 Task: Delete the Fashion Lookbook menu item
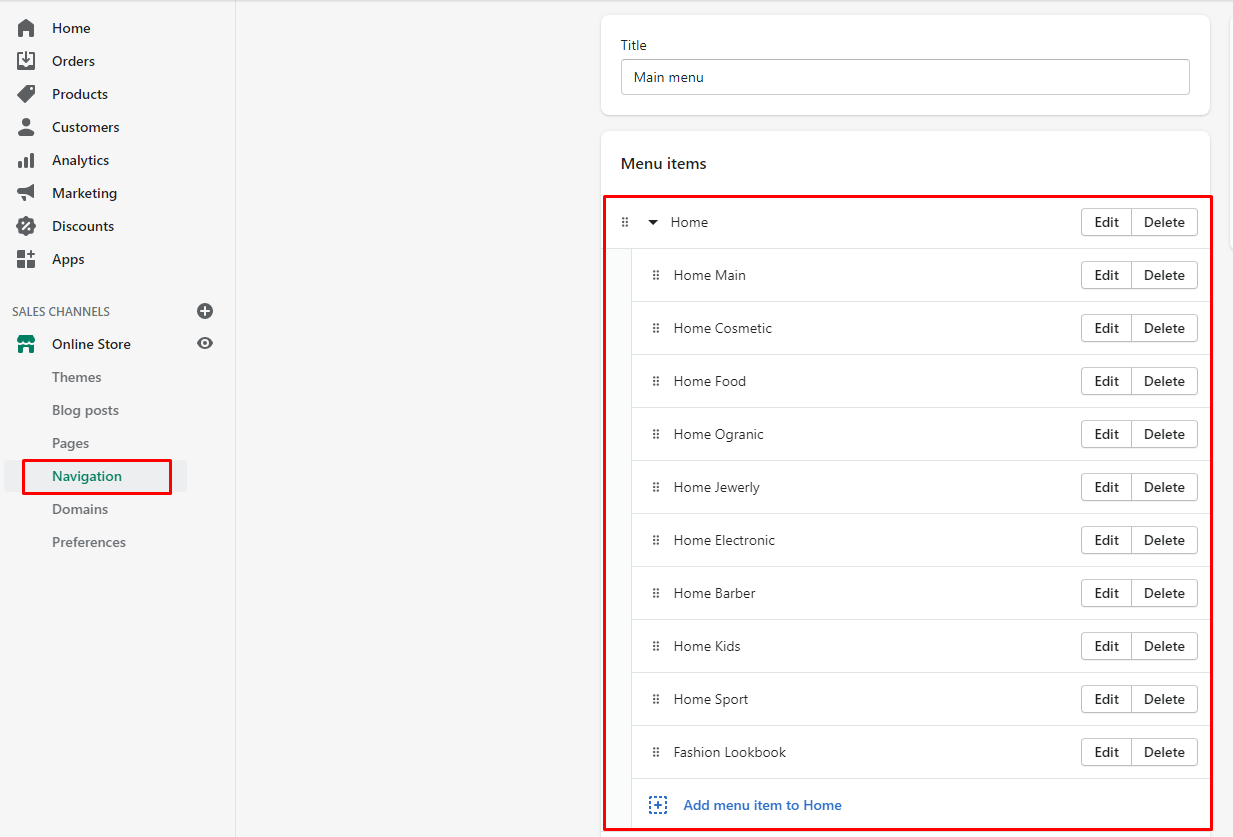(1164, 752)
